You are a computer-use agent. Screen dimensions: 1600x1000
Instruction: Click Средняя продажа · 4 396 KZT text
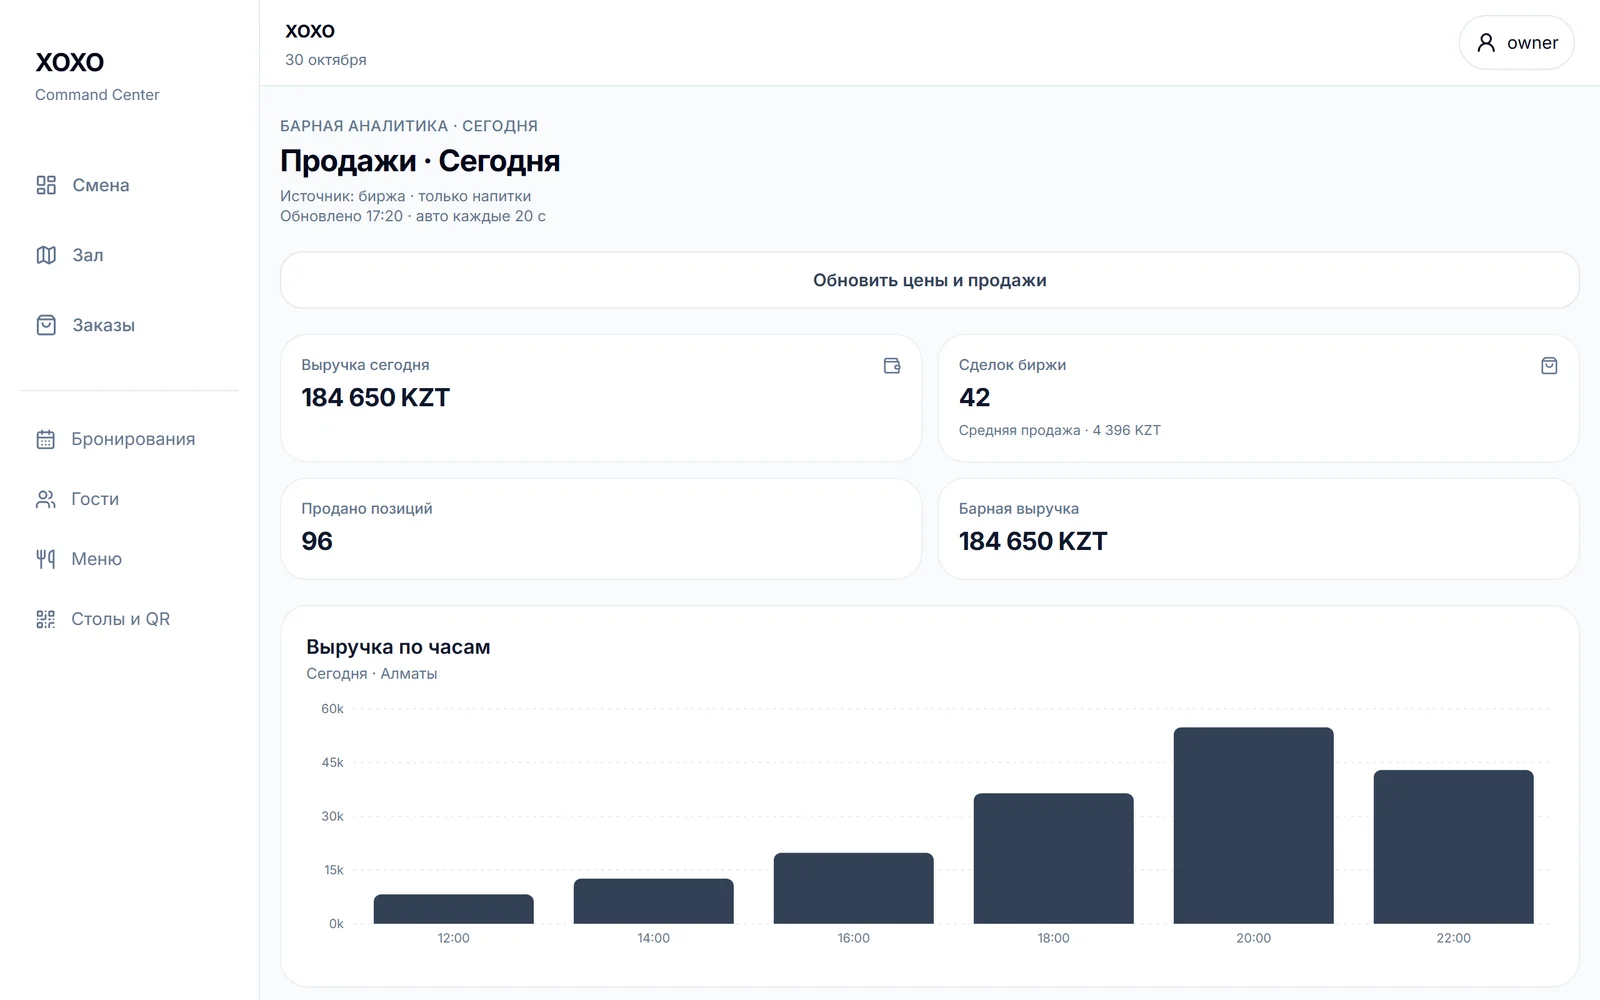point(1060,430)
